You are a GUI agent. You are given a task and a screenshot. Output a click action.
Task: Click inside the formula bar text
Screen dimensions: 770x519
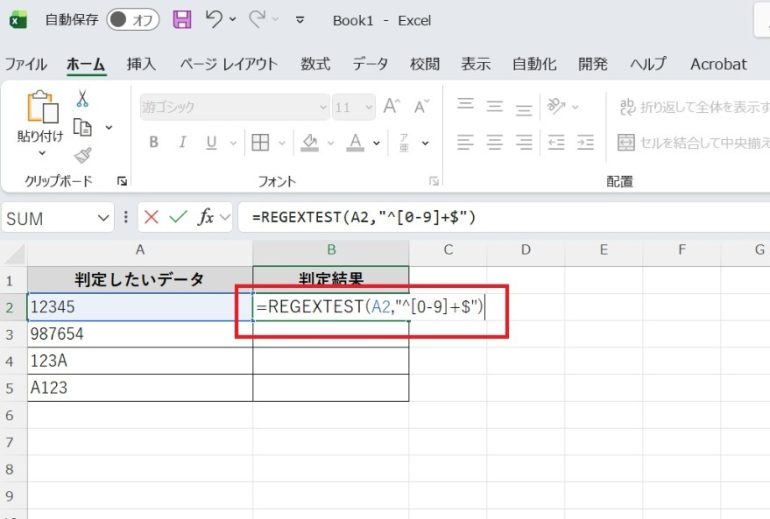point(364,217)
